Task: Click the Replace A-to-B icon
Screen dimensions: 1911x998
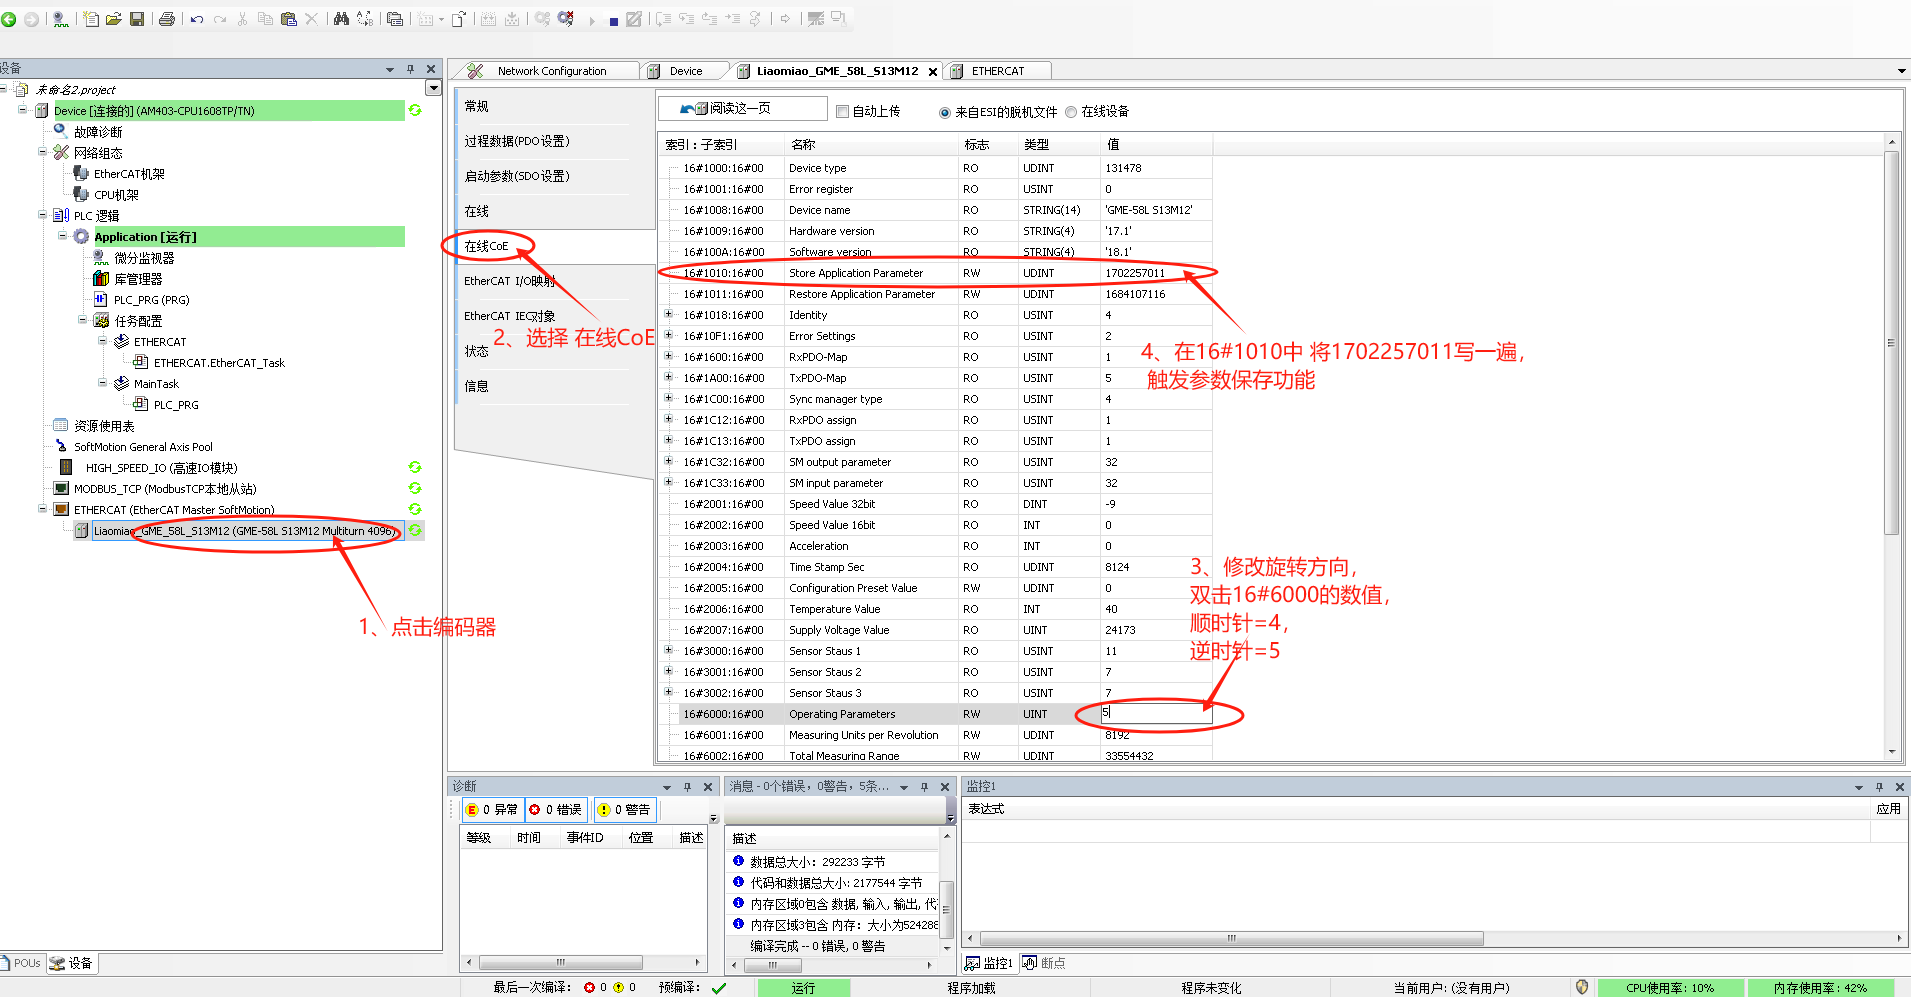Action: [x=365, y=19]
